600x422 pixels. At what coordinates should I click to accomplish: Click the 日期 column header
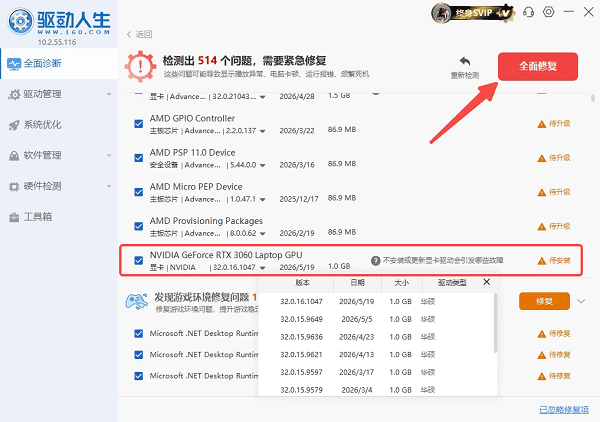pyautogui.click(x=357, y=283)
